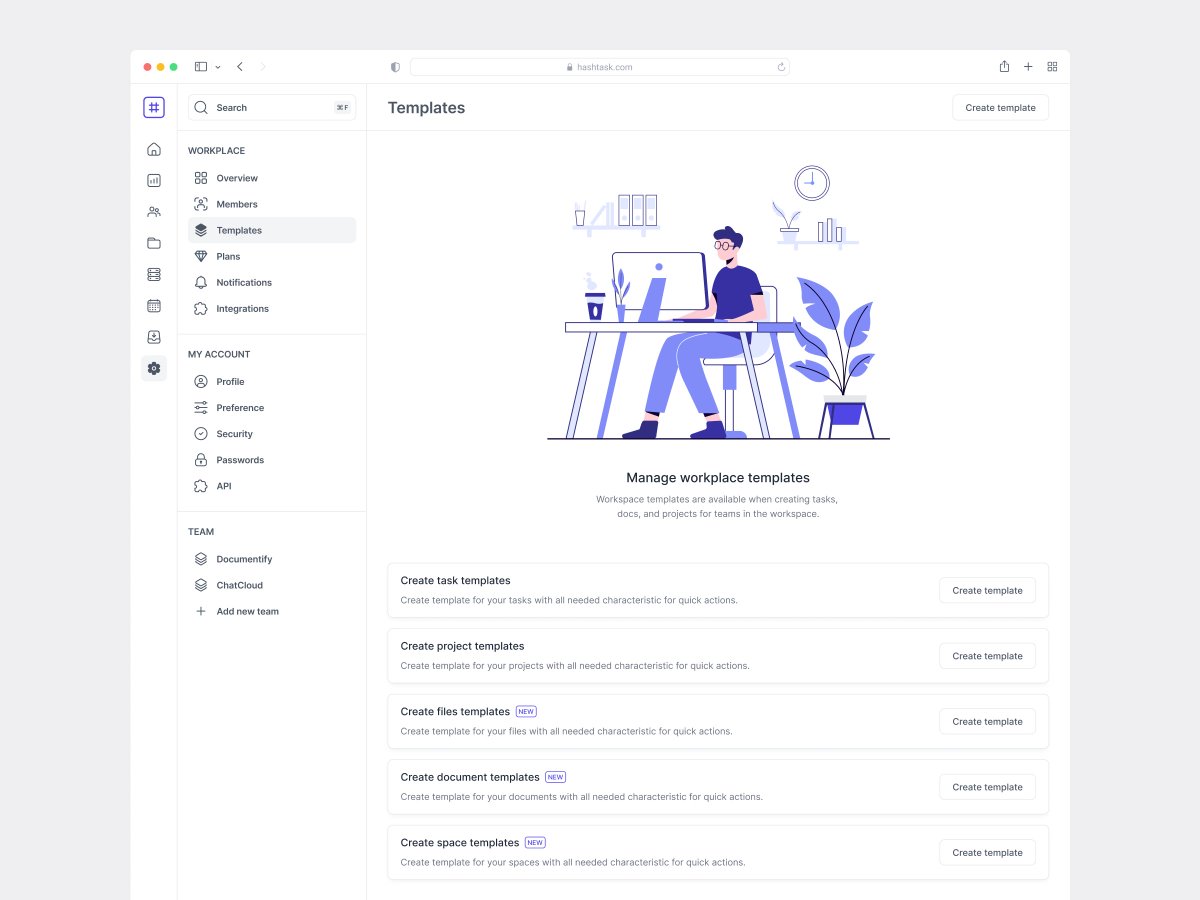The height and width of the screenshot is (900, 1200).
Task: Create template for task templates row
Action: coord(987,590)
